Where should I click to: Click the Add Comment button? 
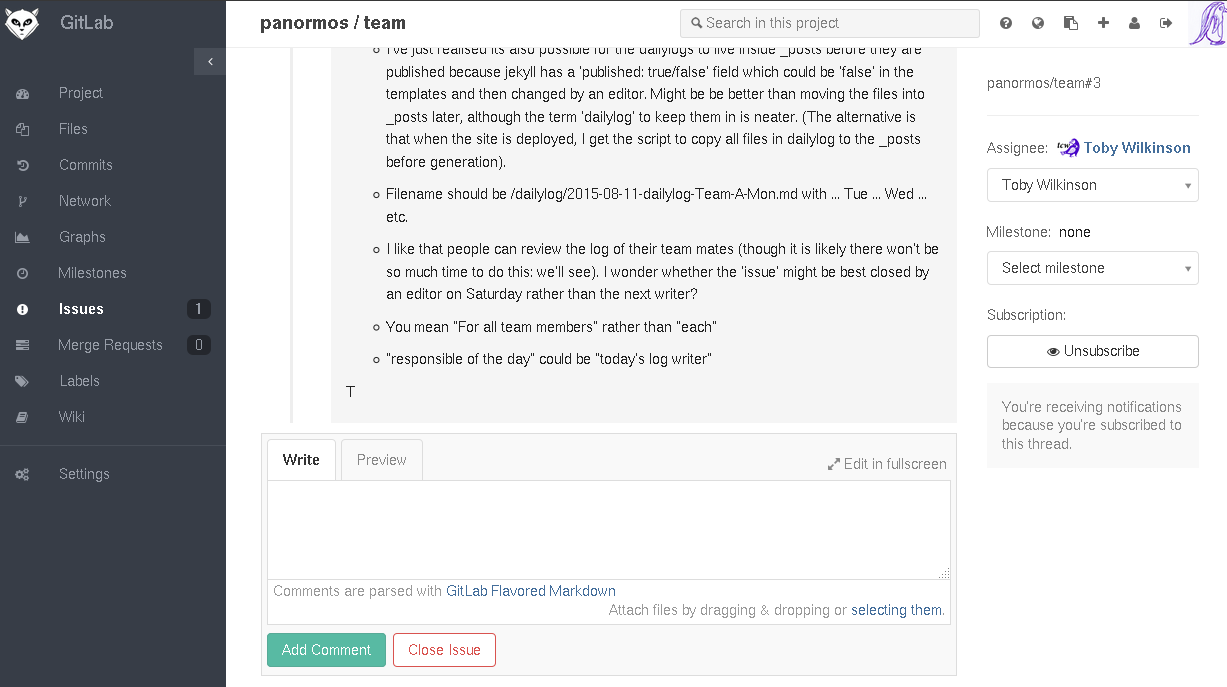[x=326, y=650]
